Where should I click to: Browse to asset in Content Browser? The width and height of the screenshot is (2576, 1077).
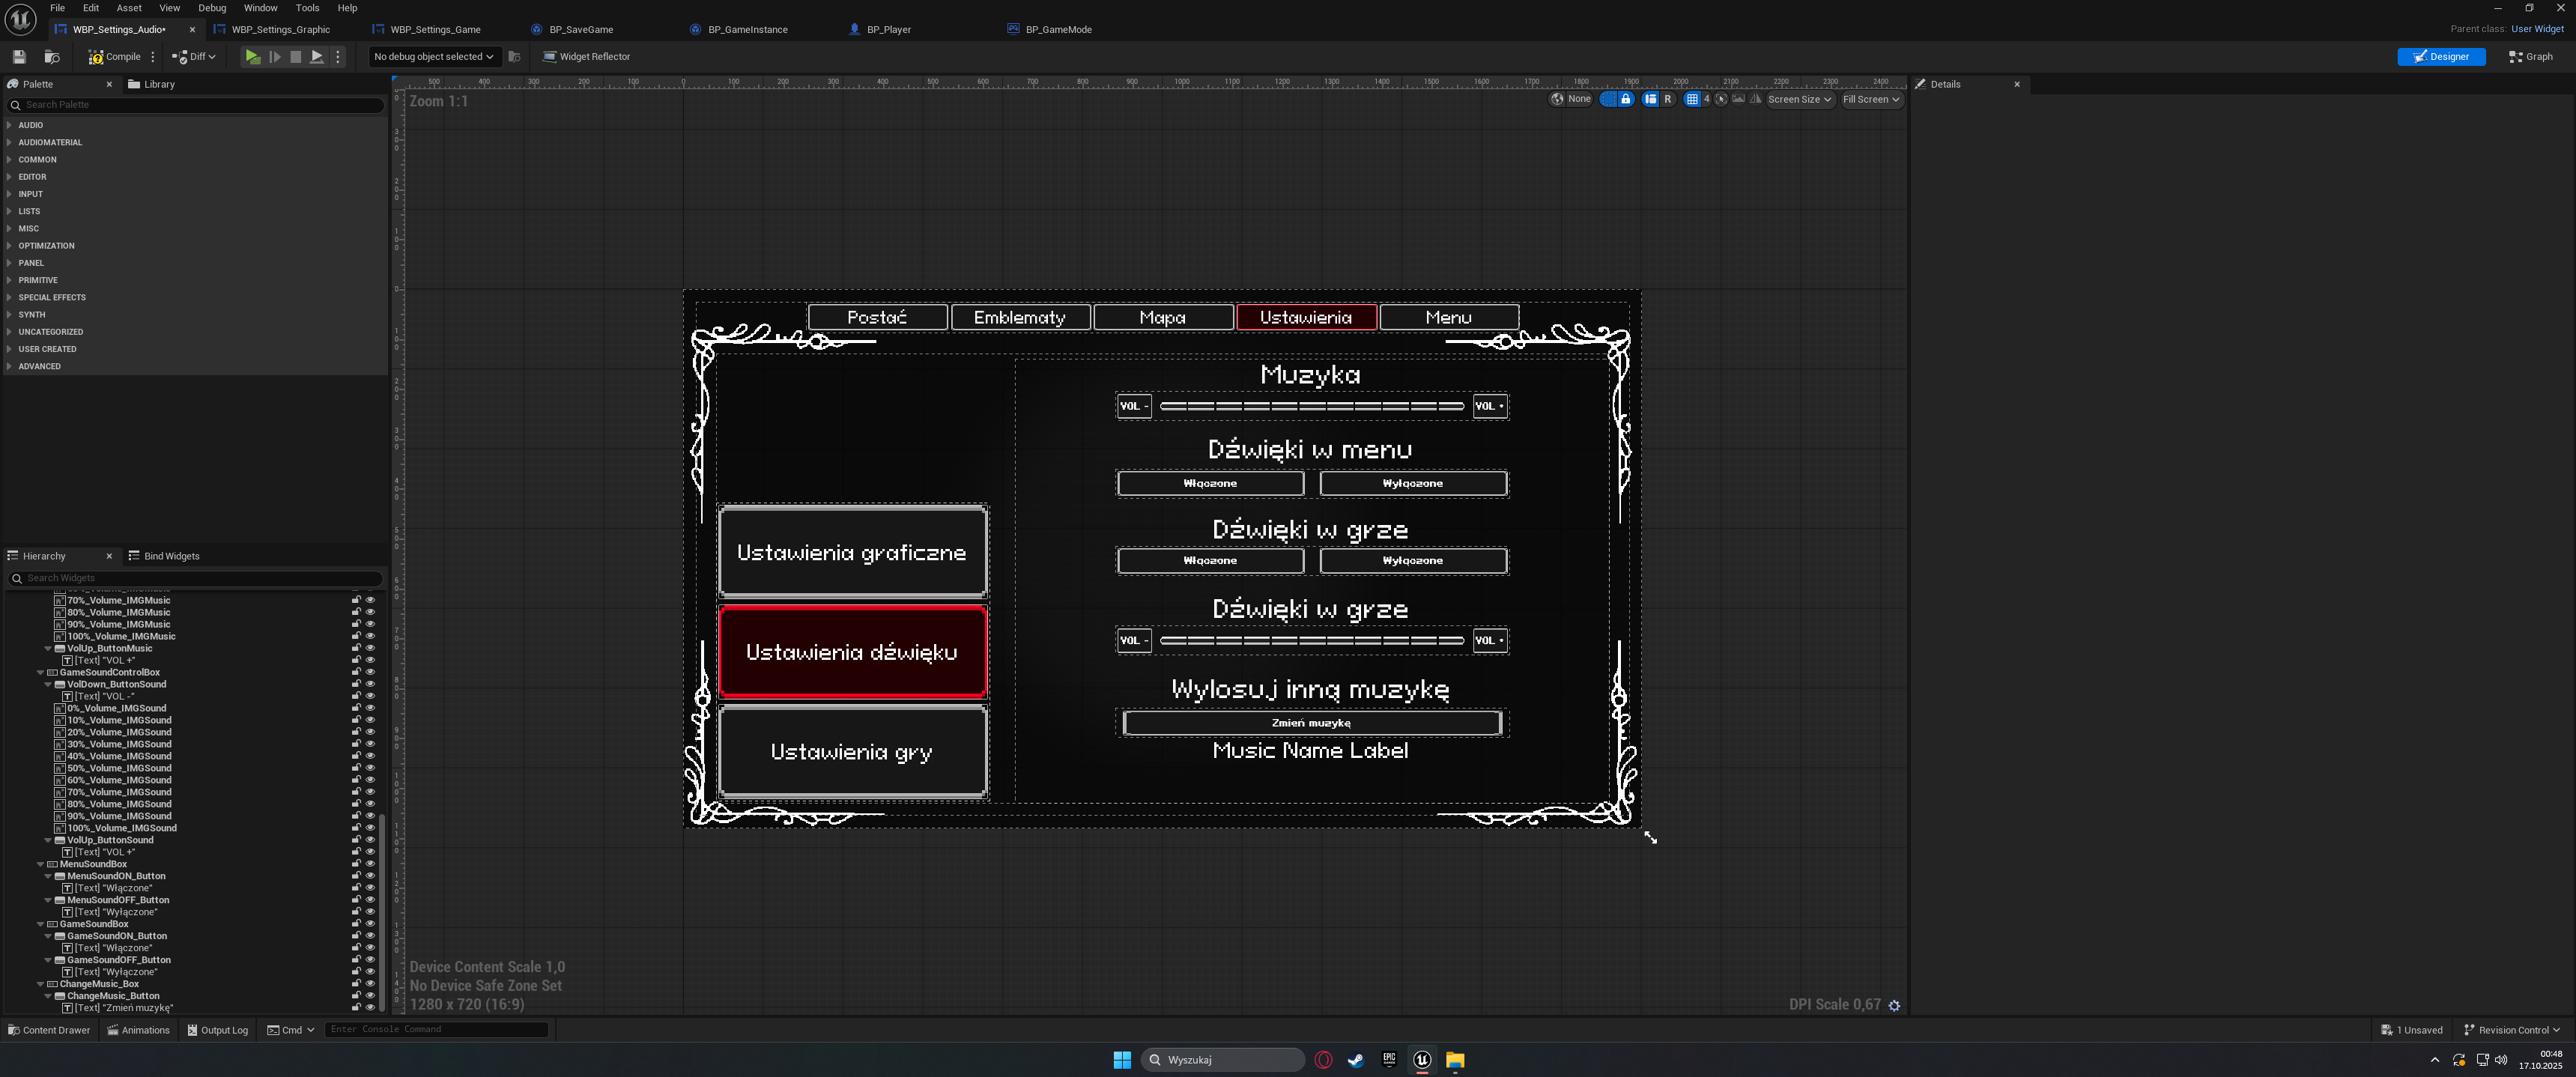[52, 57]
